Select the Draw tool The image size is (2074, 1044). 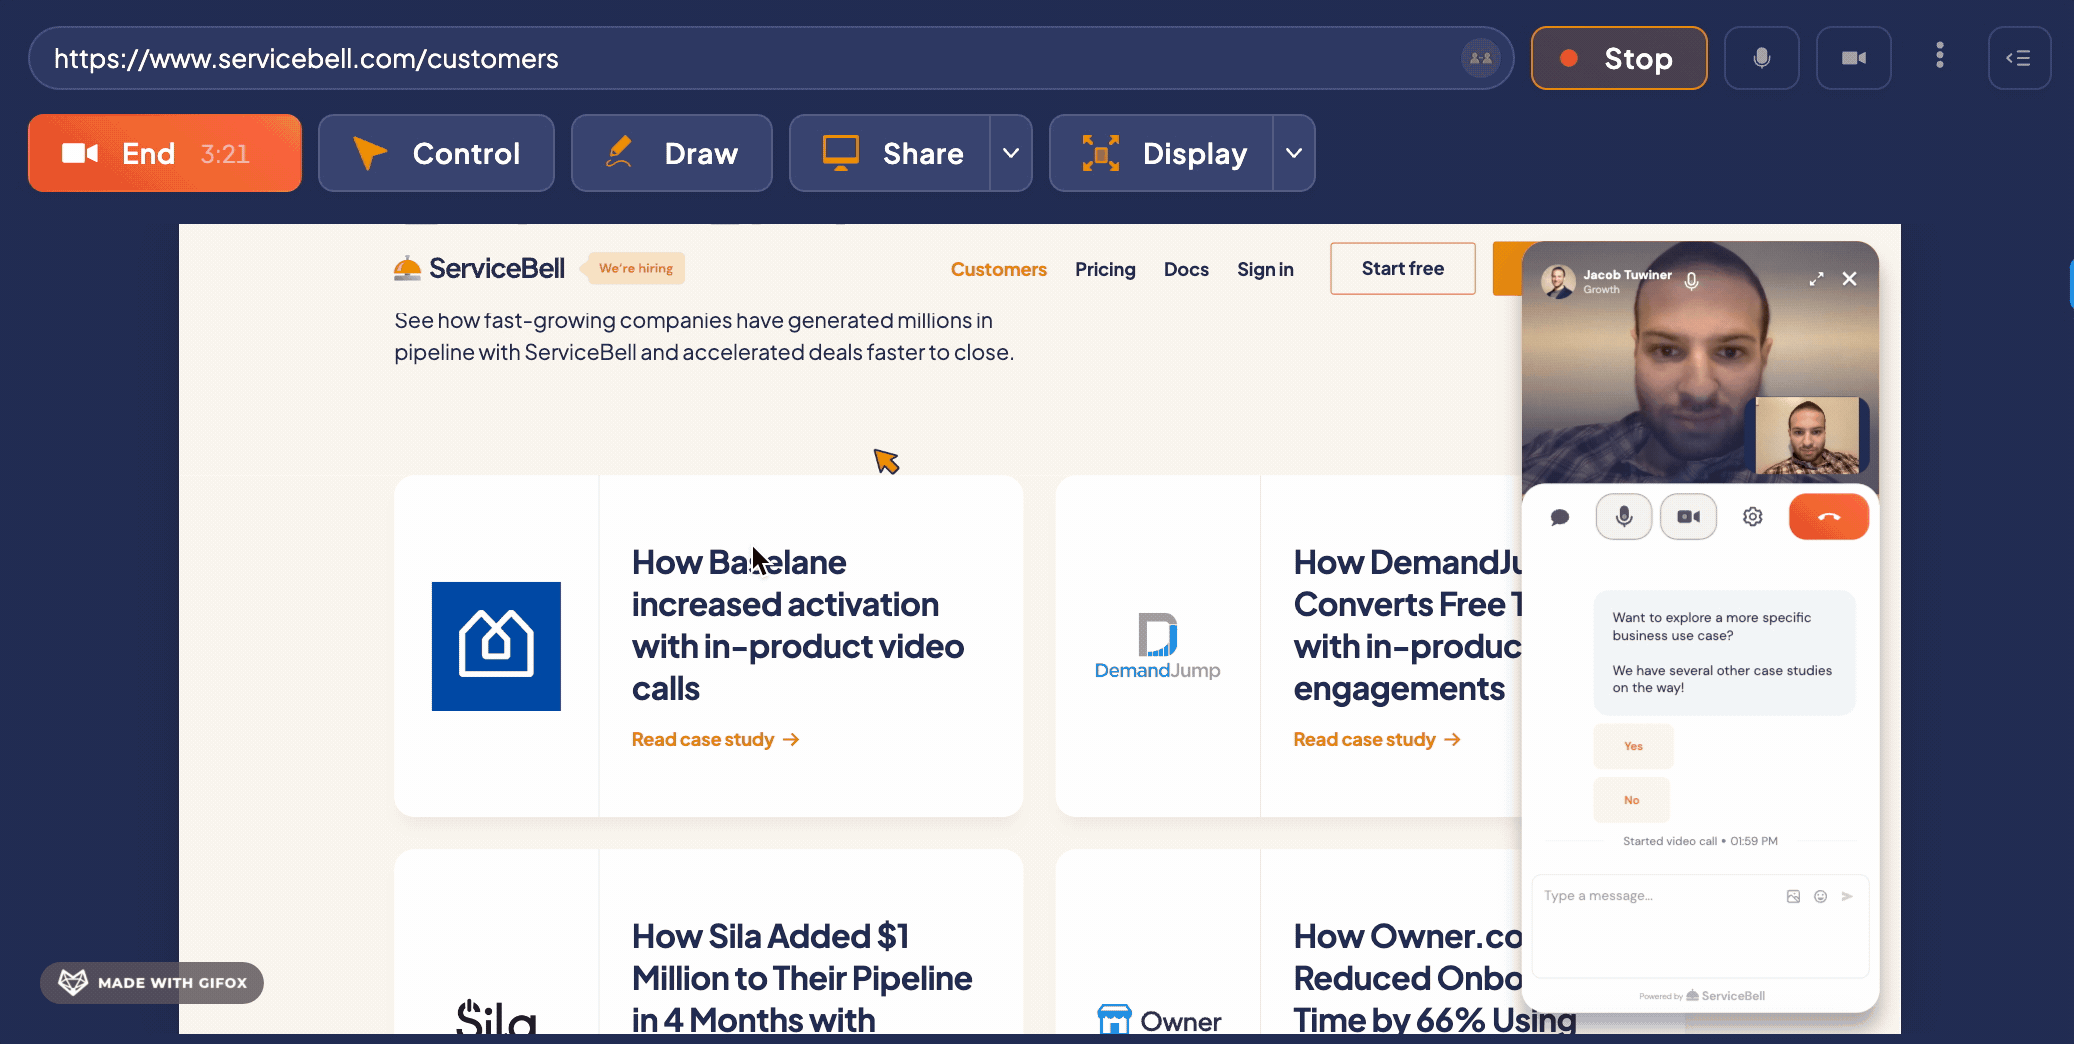click(671, 153)
